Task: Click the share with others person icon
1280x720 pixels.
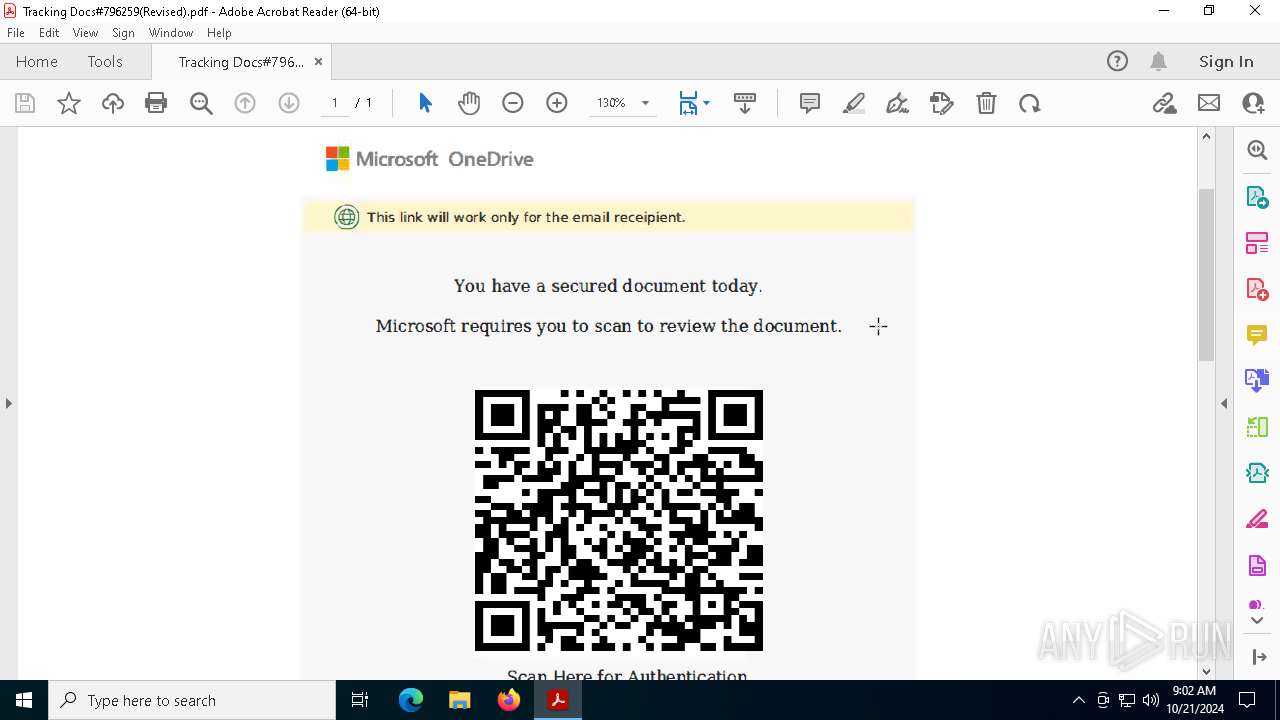Action: [x=1253, y=103]
